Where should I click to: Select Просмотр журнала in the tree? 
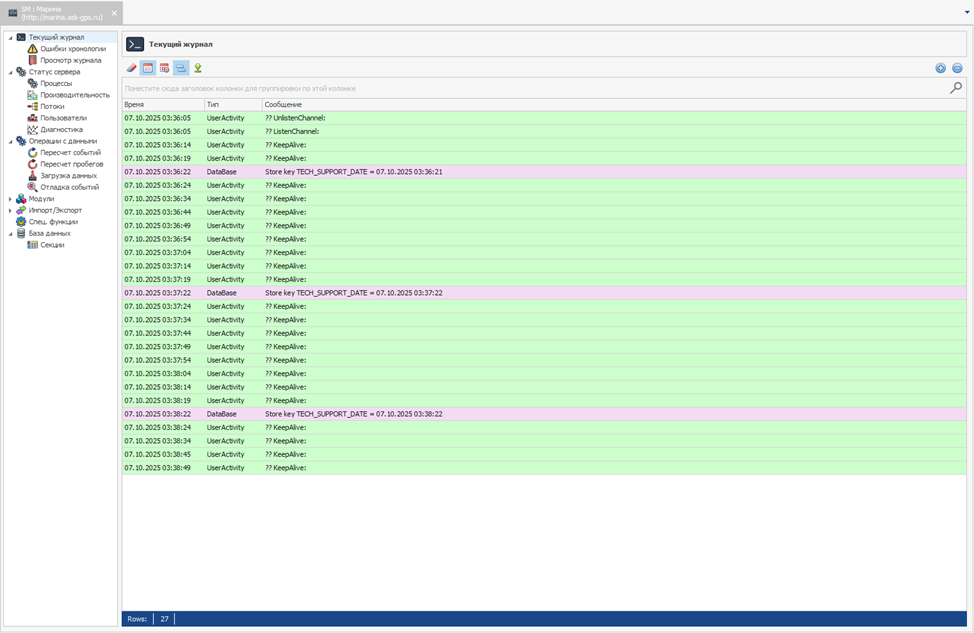(70, 60)
